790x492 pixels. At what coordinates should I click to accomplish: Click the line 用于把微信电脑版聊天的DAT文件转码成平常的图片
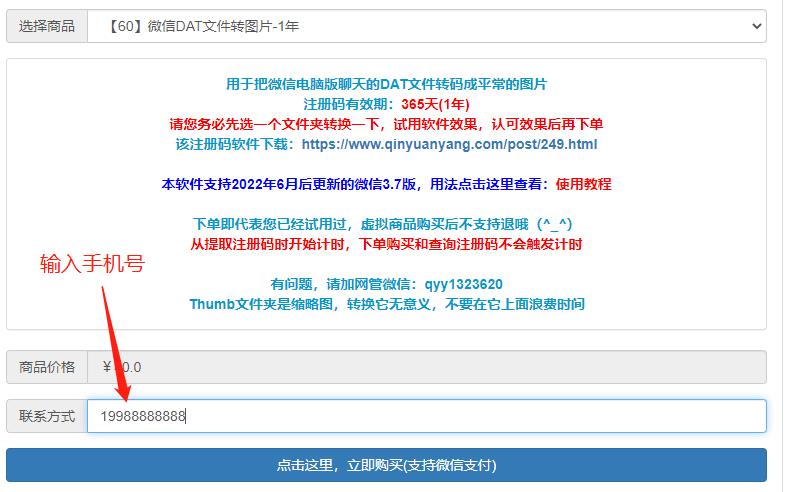[x=386, y=84]
